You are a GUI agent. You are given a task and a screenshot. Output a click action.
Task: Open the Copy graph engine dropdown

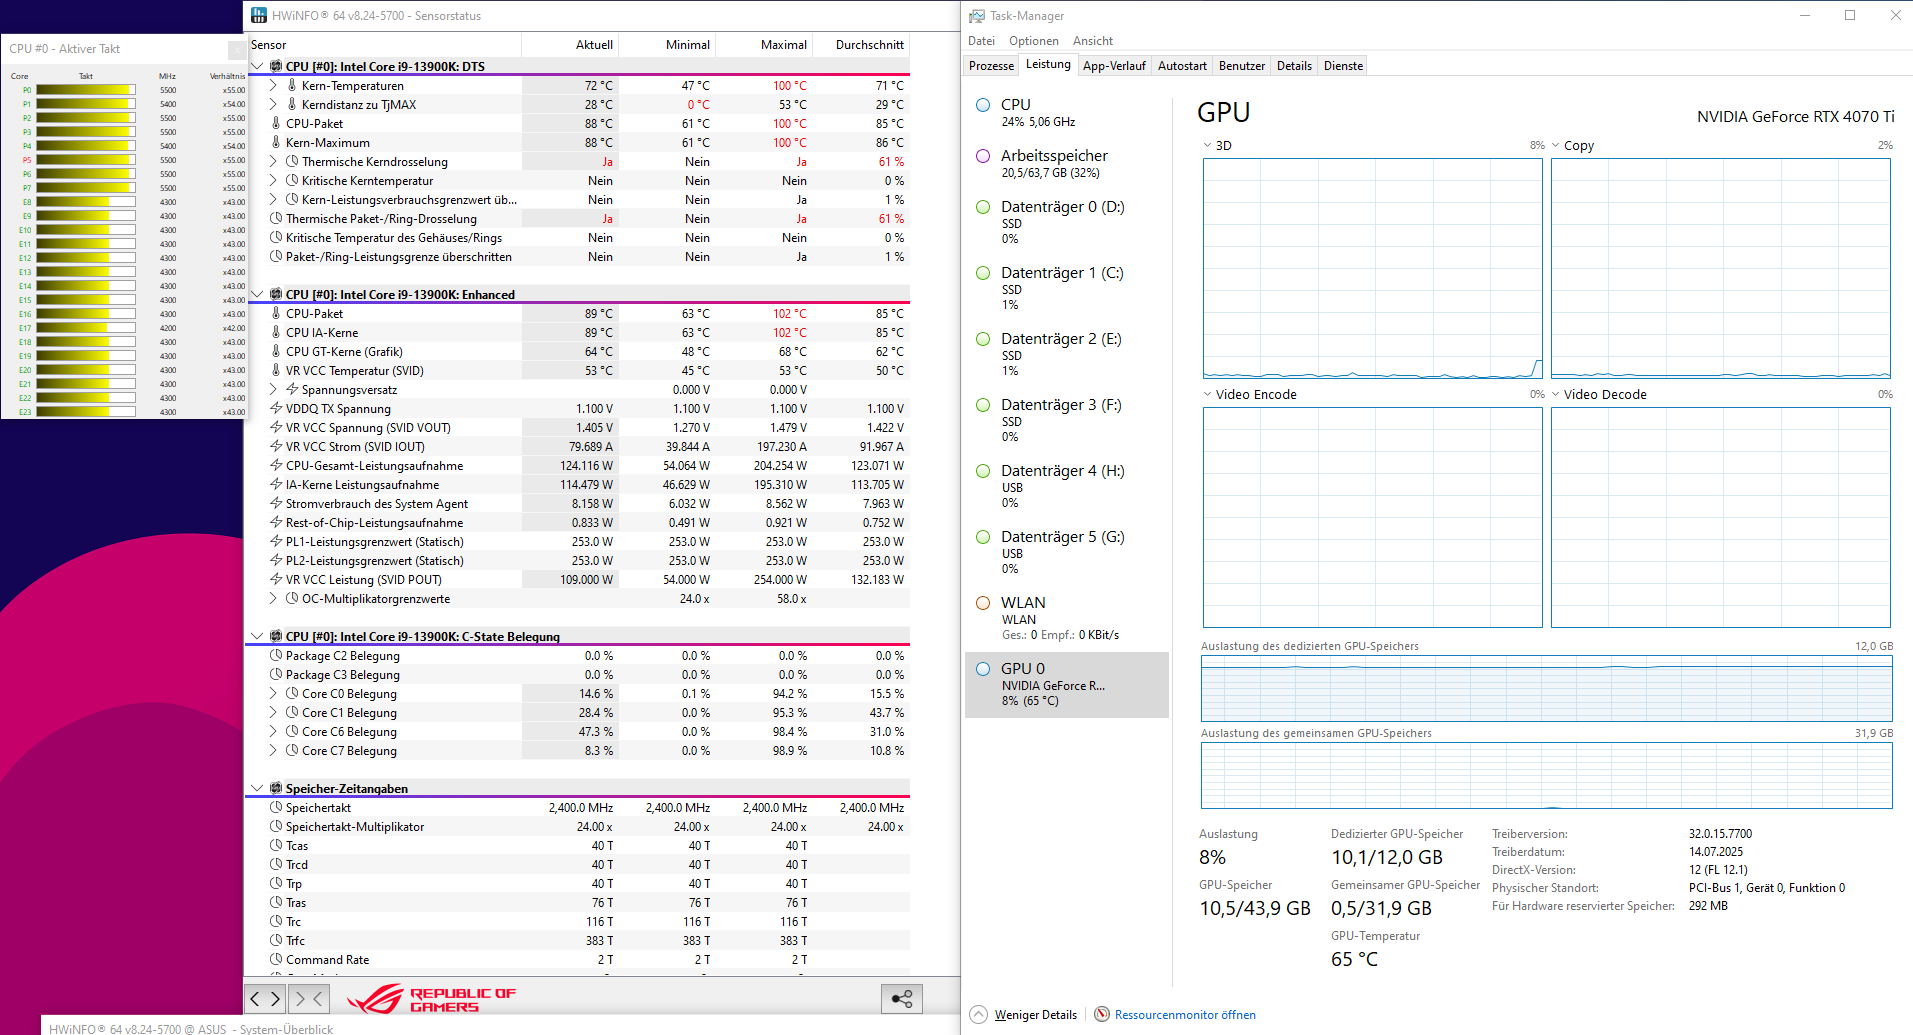(x=1556, y=145)
